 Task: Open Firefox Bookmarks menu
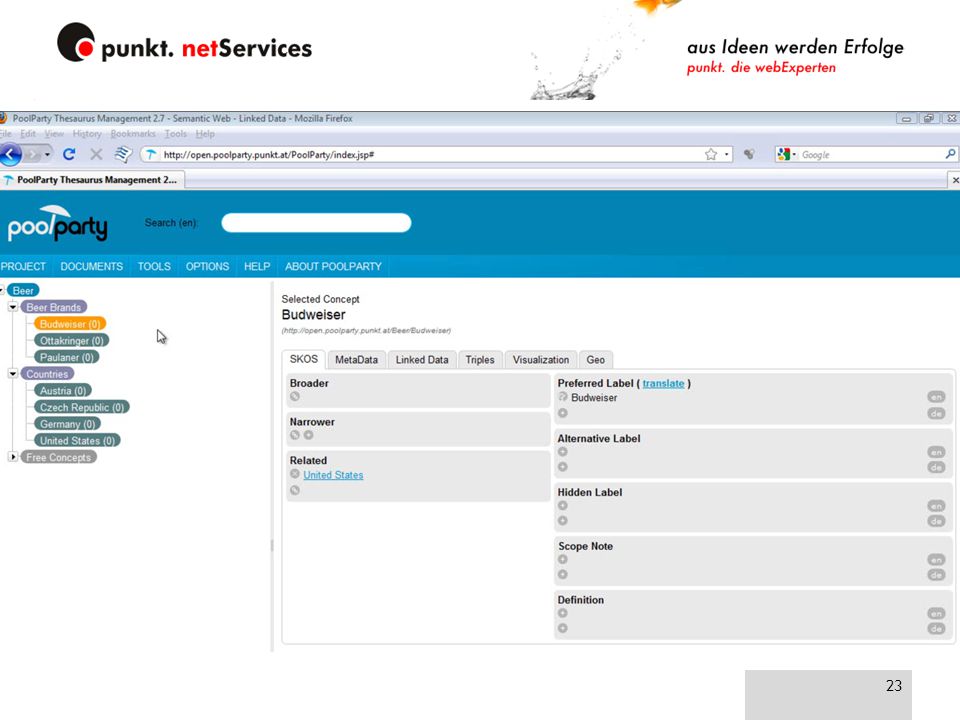coord(133,134)
